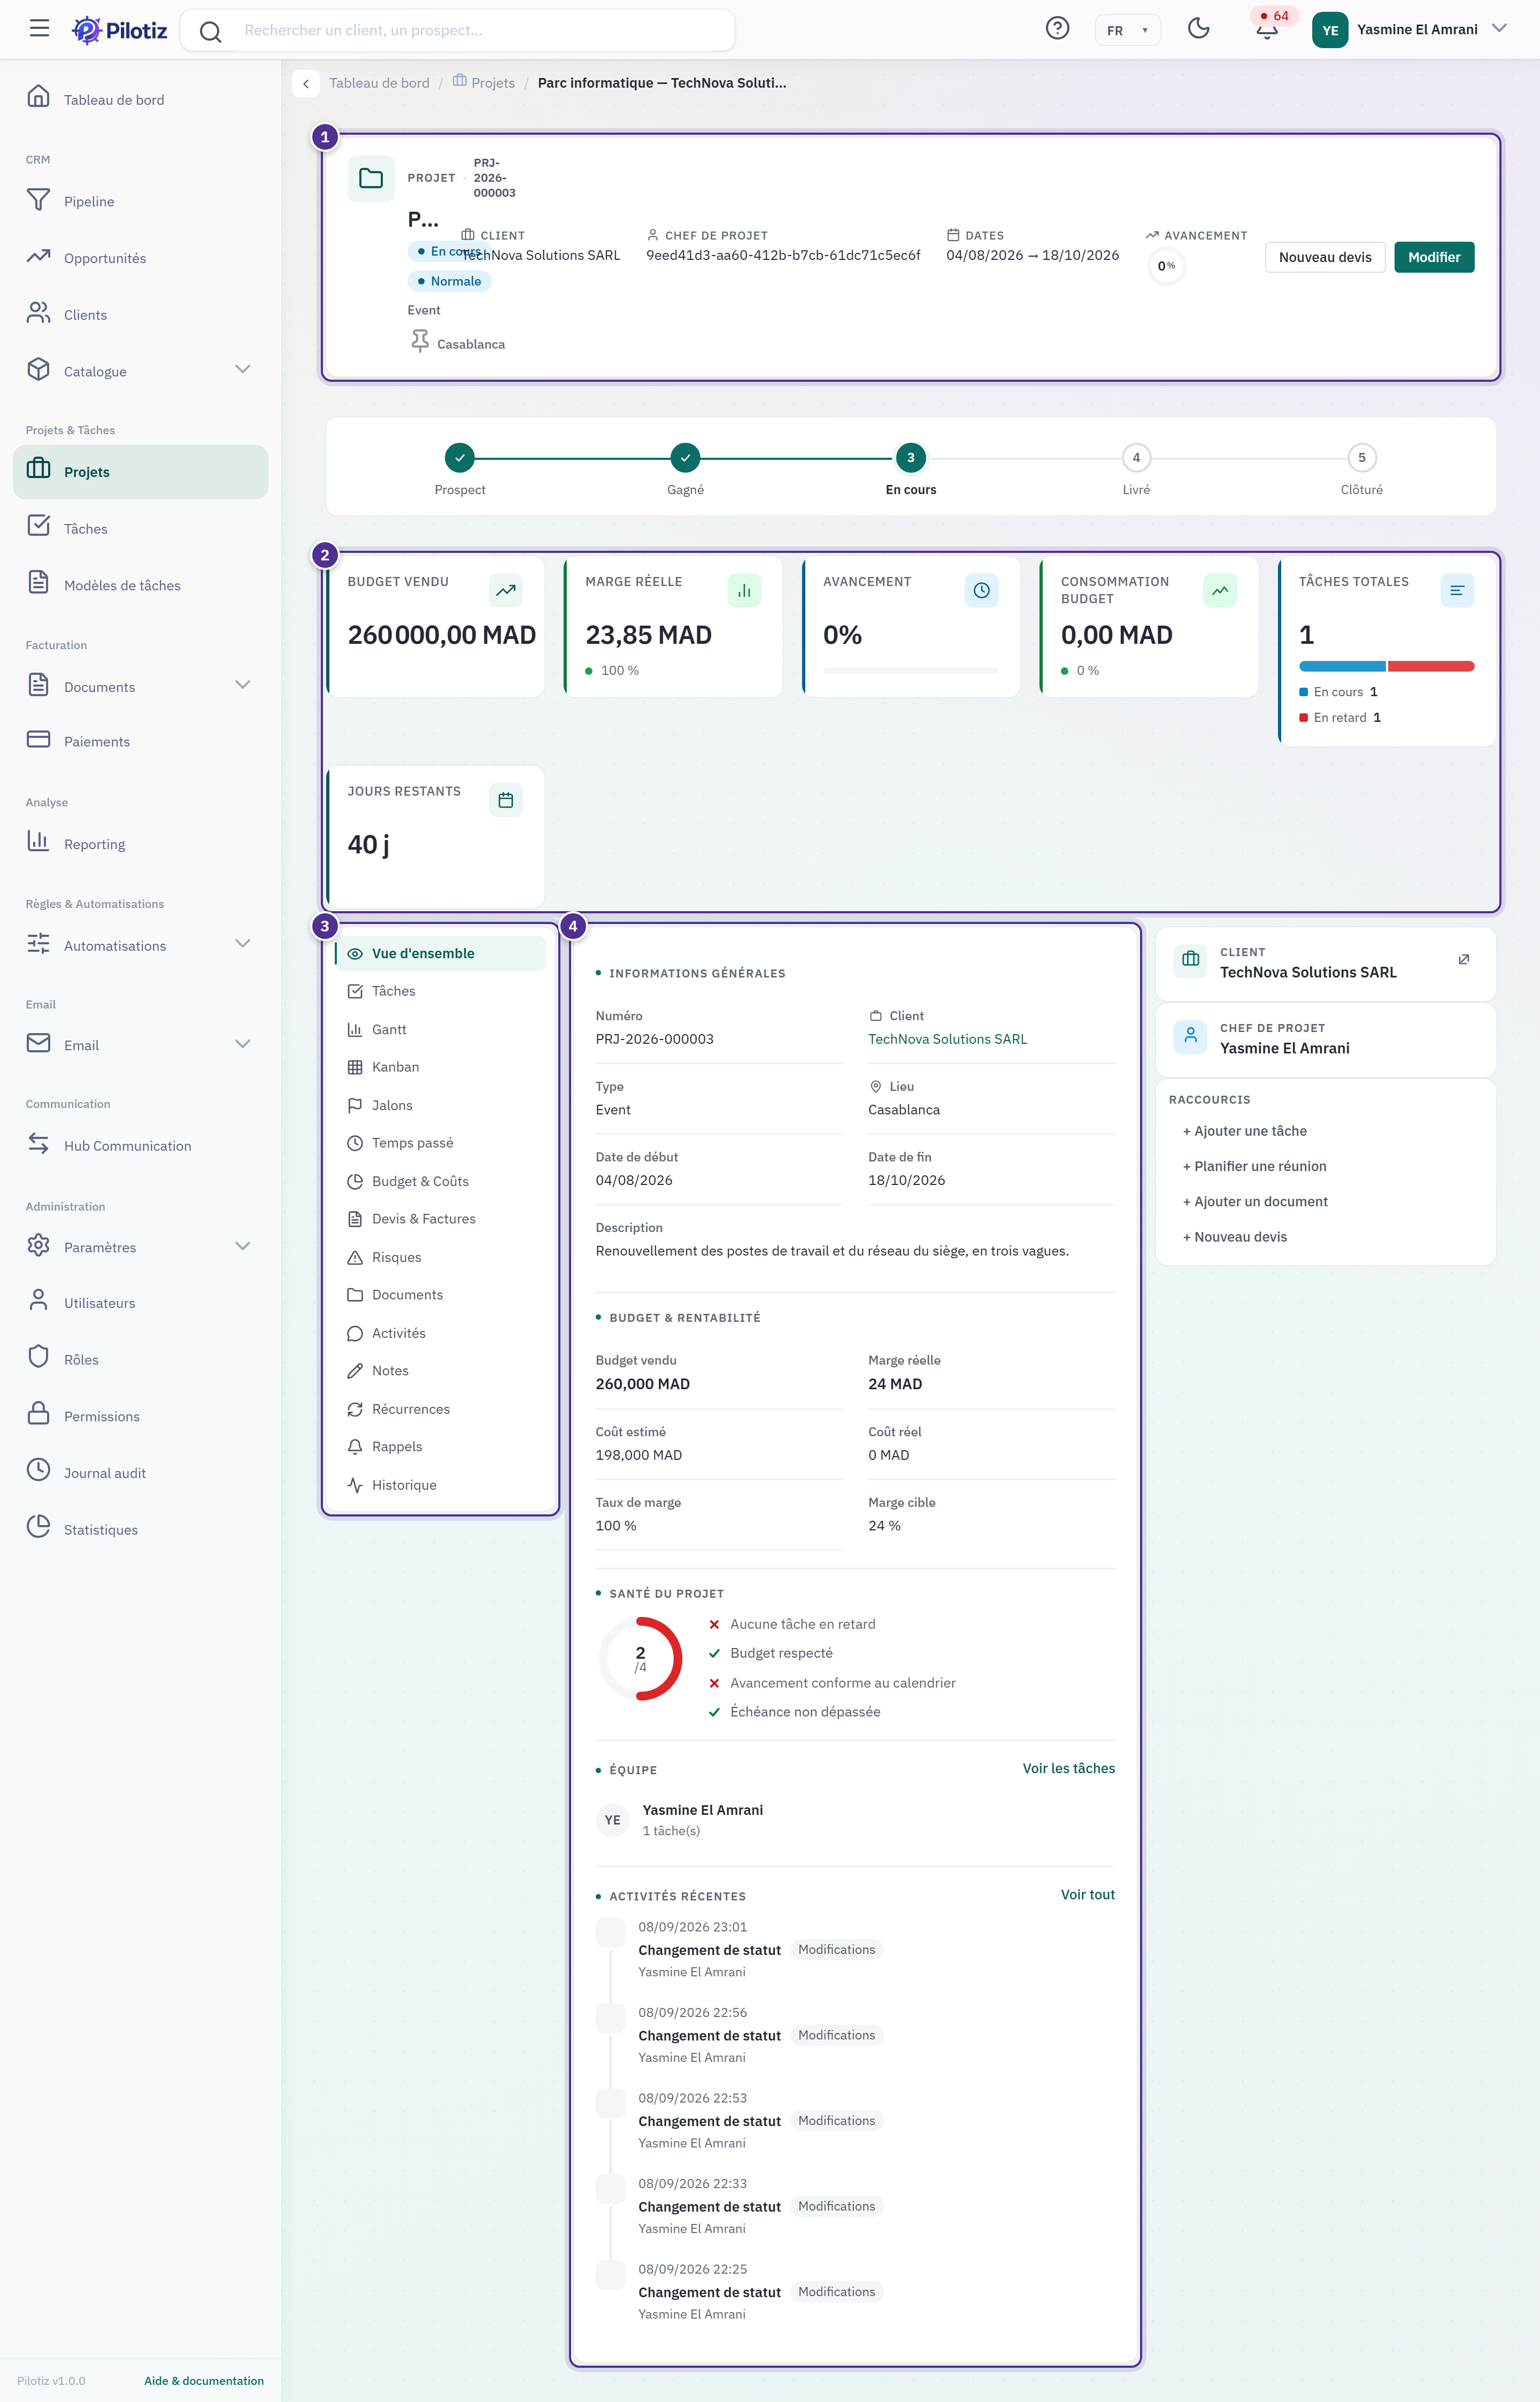Open the notifications bell icon

1267,30
